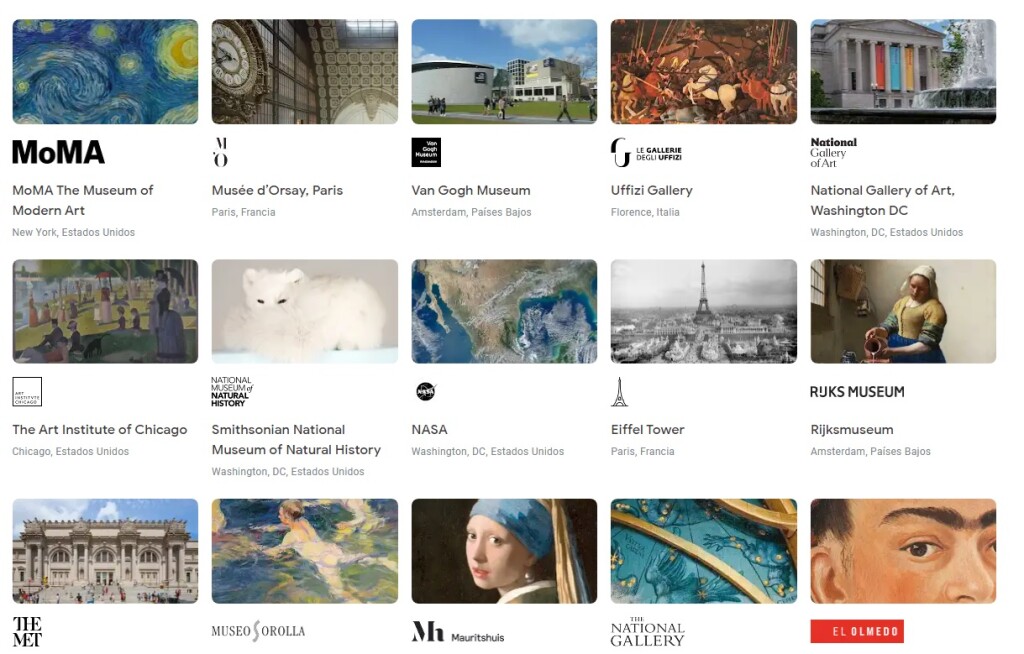Click the red El Olmedo logo

tap(857, 631)
